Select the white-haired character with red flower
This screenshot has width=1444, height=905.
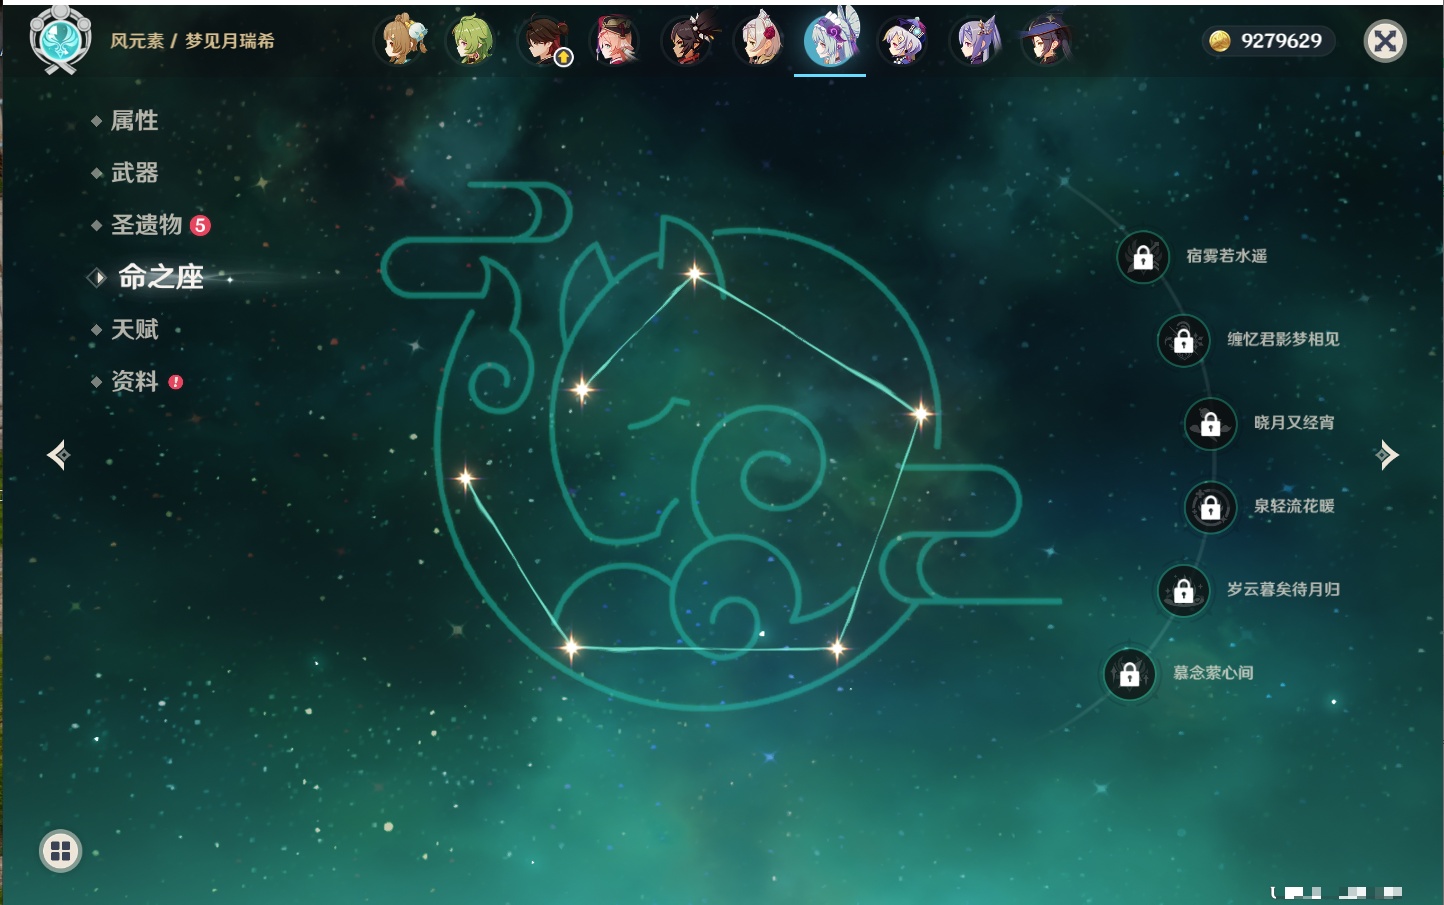pos(759,41)
